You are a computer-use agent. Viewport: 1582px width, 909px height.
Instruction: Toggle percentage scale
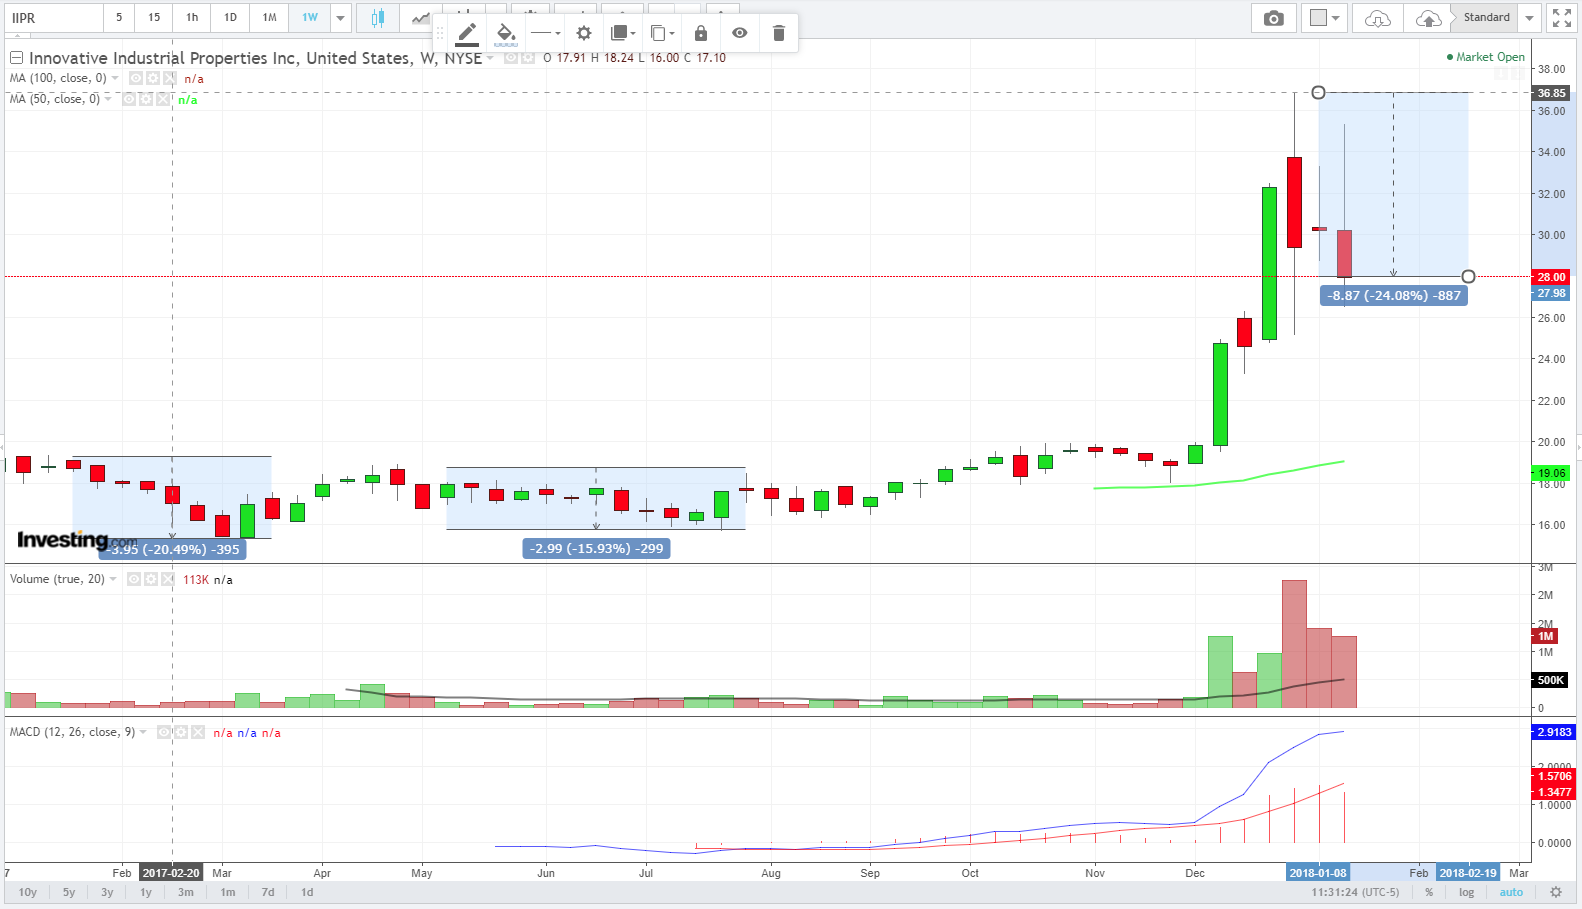[1429, 892]
